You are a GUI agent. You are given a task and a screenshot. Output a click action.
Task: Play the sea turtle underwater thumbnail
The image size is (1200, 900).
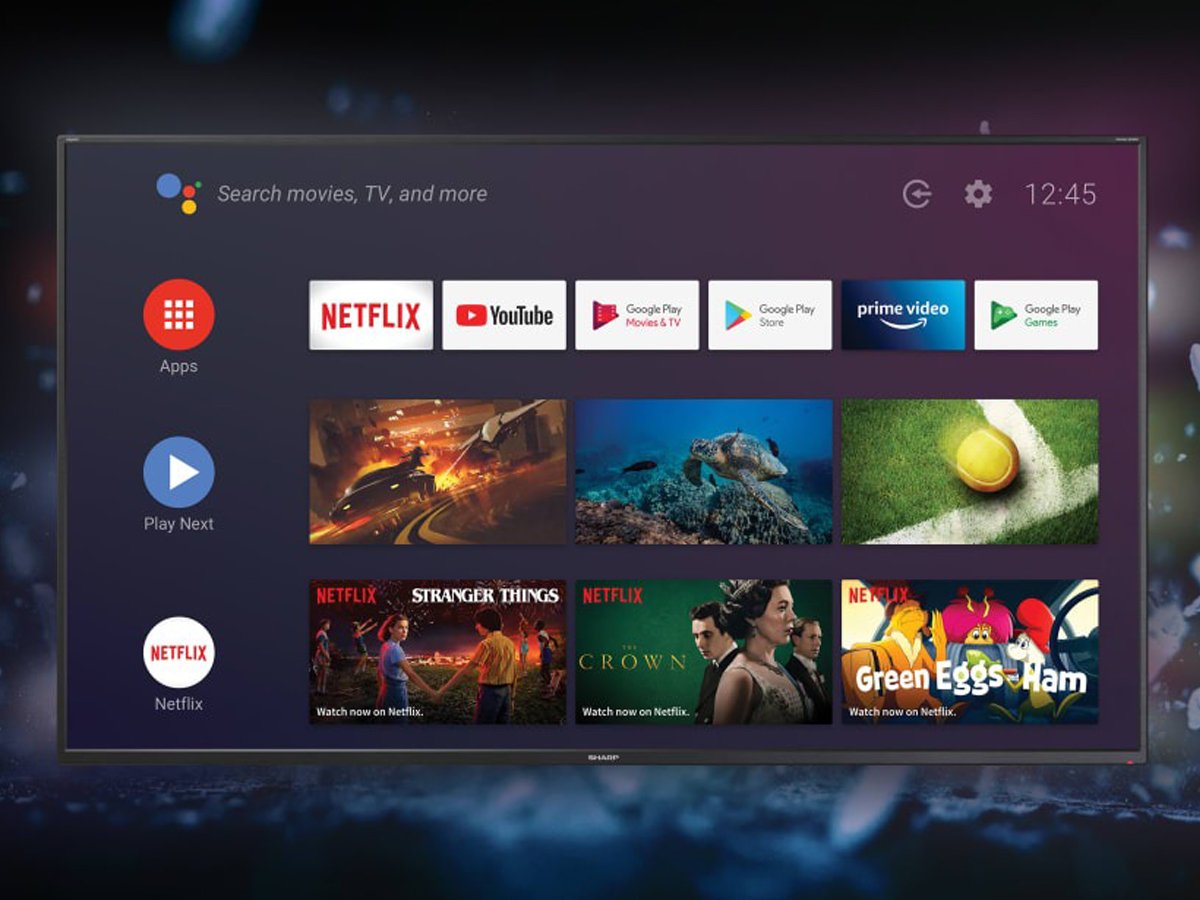click(704, 472)
